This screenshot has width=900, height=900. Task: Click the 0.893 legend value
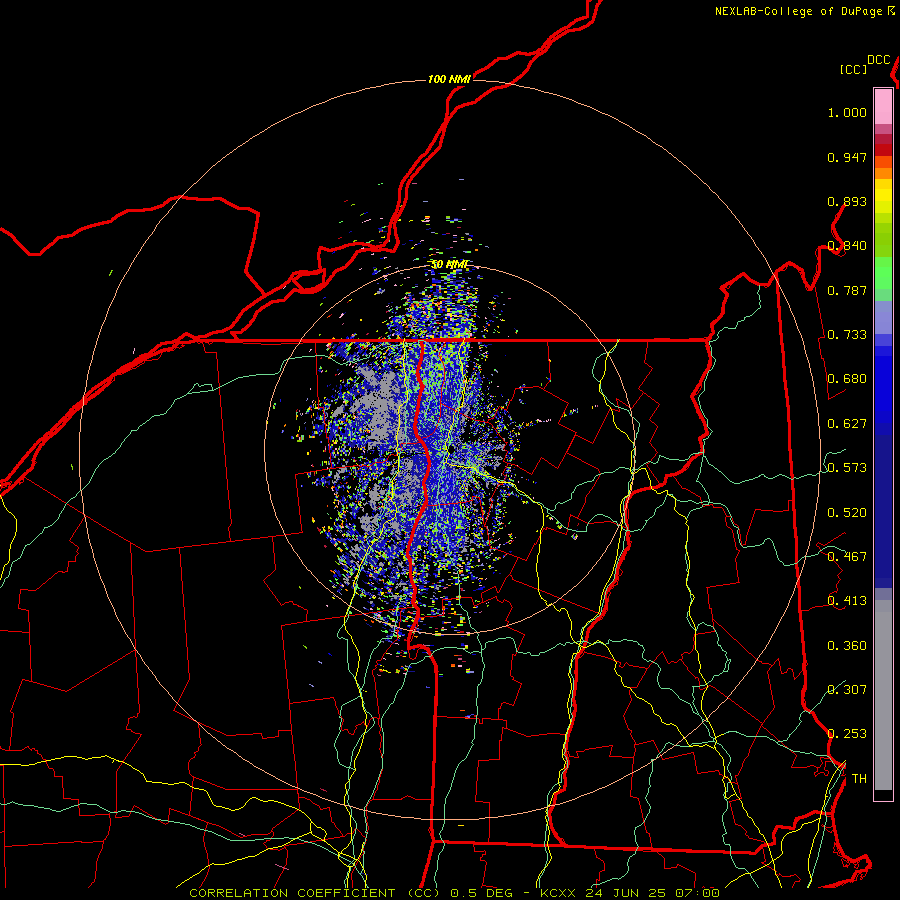847,201
